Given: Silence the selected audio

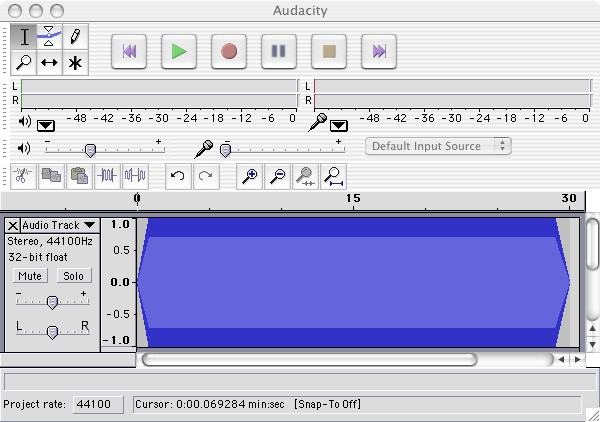Looking at the screenshot, I should pos(135,176).
